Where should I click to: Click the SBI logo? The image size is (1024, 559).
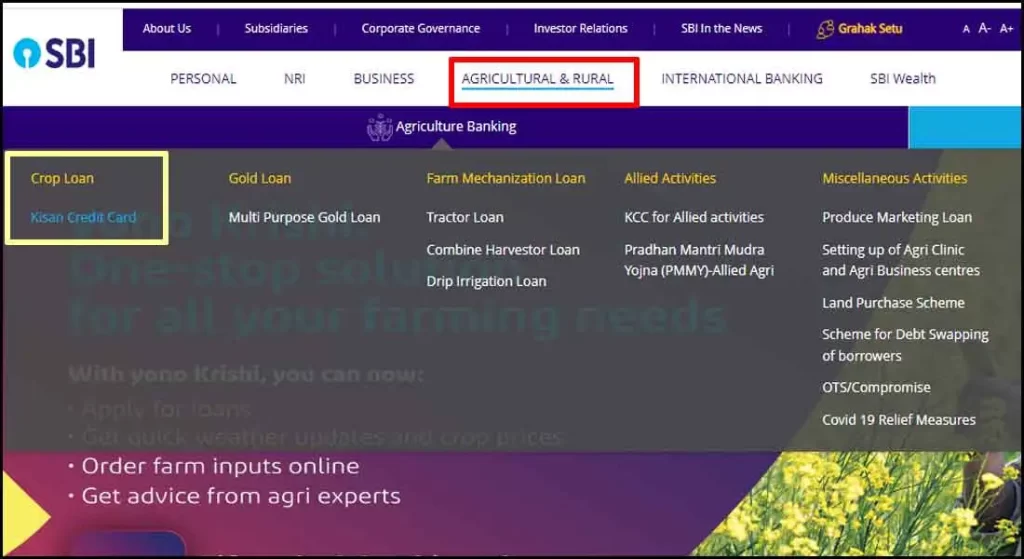click(x=55, y=53)
